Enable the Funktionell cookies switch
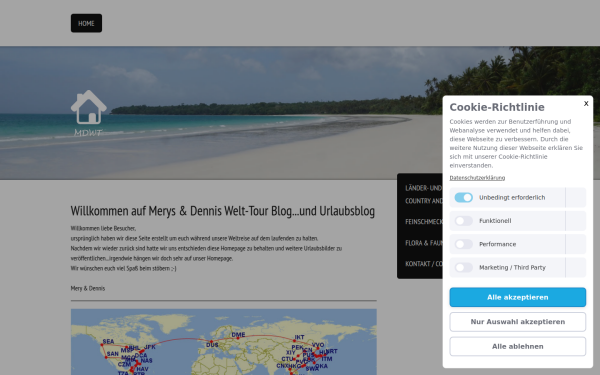This screenshot has width=600, height=375. [x=463, y=221]
